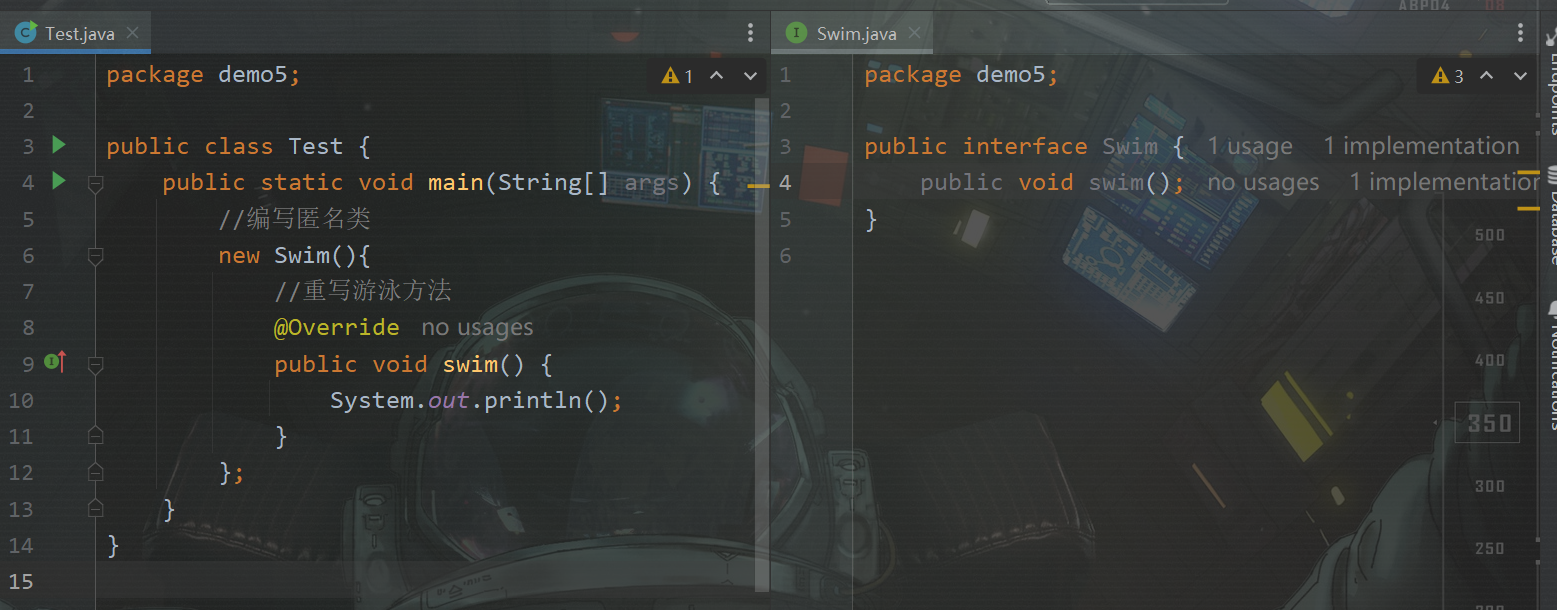This screenshot has height=610, width=1557.
Task: Click line number 15 in Test.java gutter
Action: 21,581
